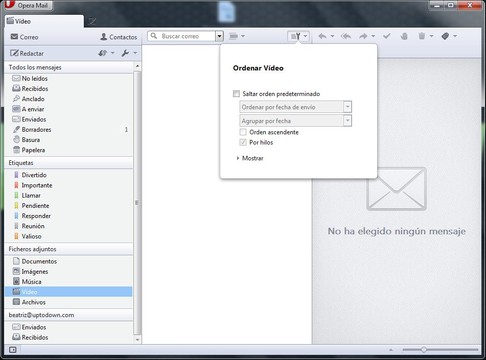This screenshot has height=360, width=486.
Task: Toggle the Por hilos checkbox
Action: coord(243,142)
